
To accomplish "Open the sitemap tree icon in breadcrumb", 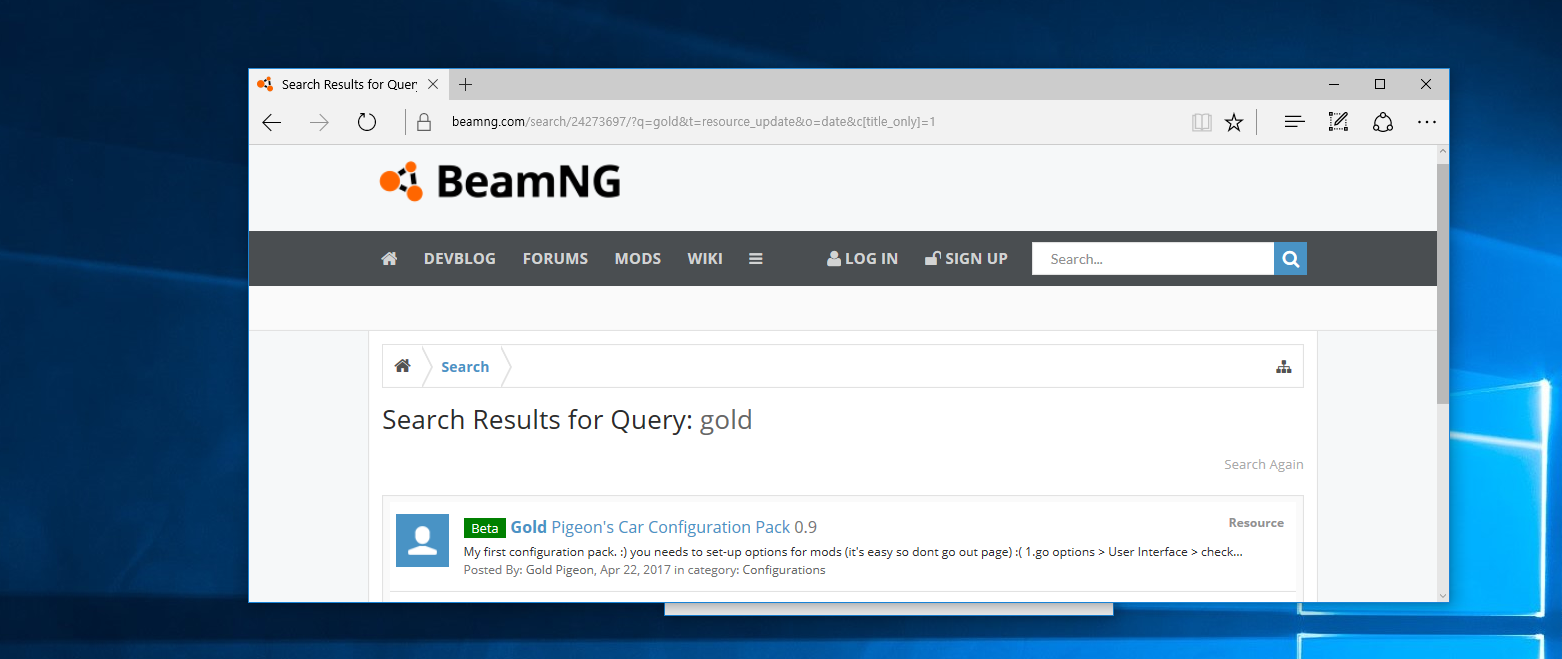I will [1284, 367].
